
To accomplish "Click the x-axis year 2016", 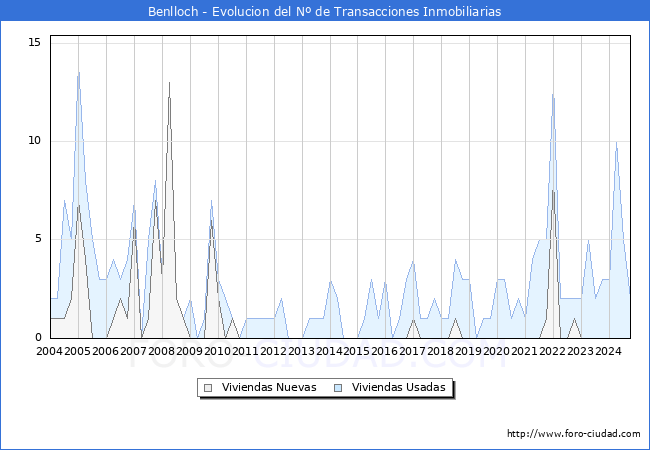I will 384,351.
